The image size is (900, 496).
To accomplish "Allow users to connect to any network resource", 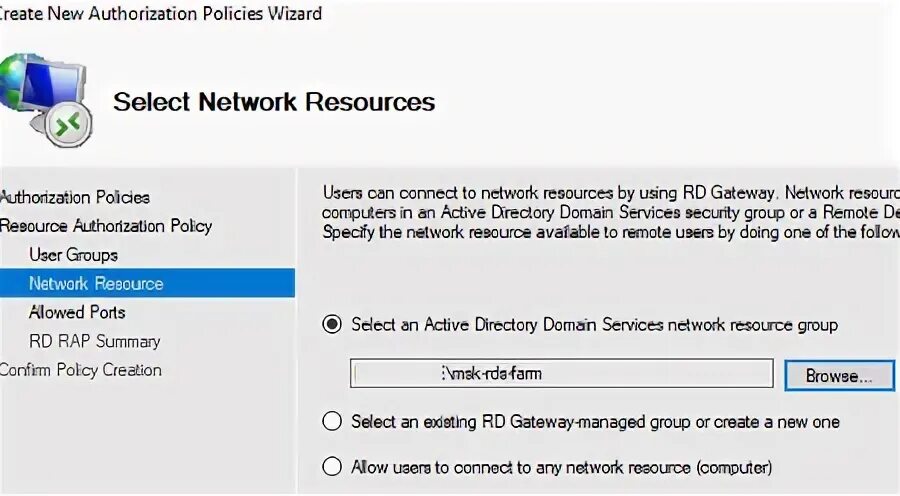I will [332, 467].
